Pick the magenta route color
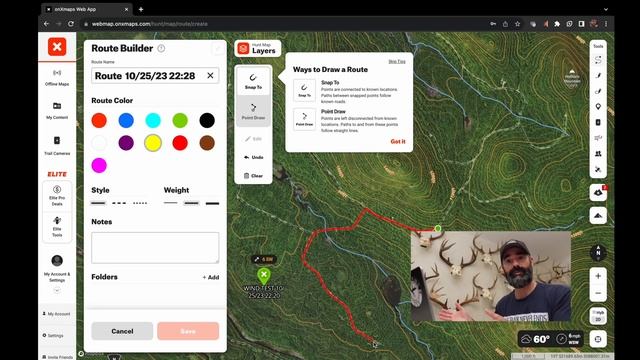The width and height of the screenshot is (640, 360). tap(99, 165)
